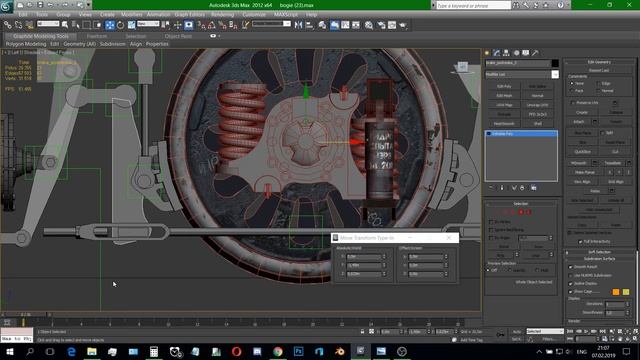Click the Edit Poly modifier button

(x=504, y=86)
